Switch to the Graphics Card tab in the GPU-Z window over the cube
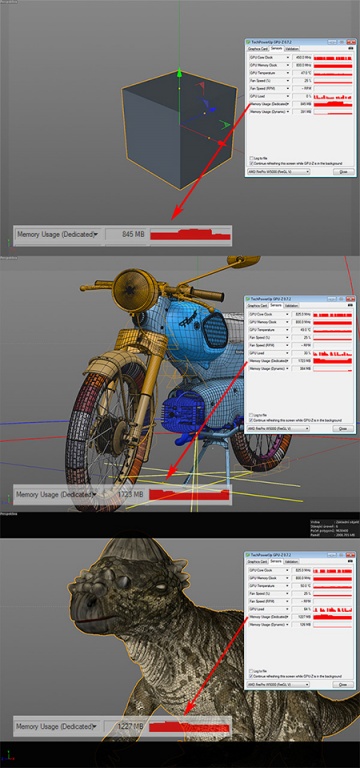This screenshot has height=768, width=360. point(257,49)
